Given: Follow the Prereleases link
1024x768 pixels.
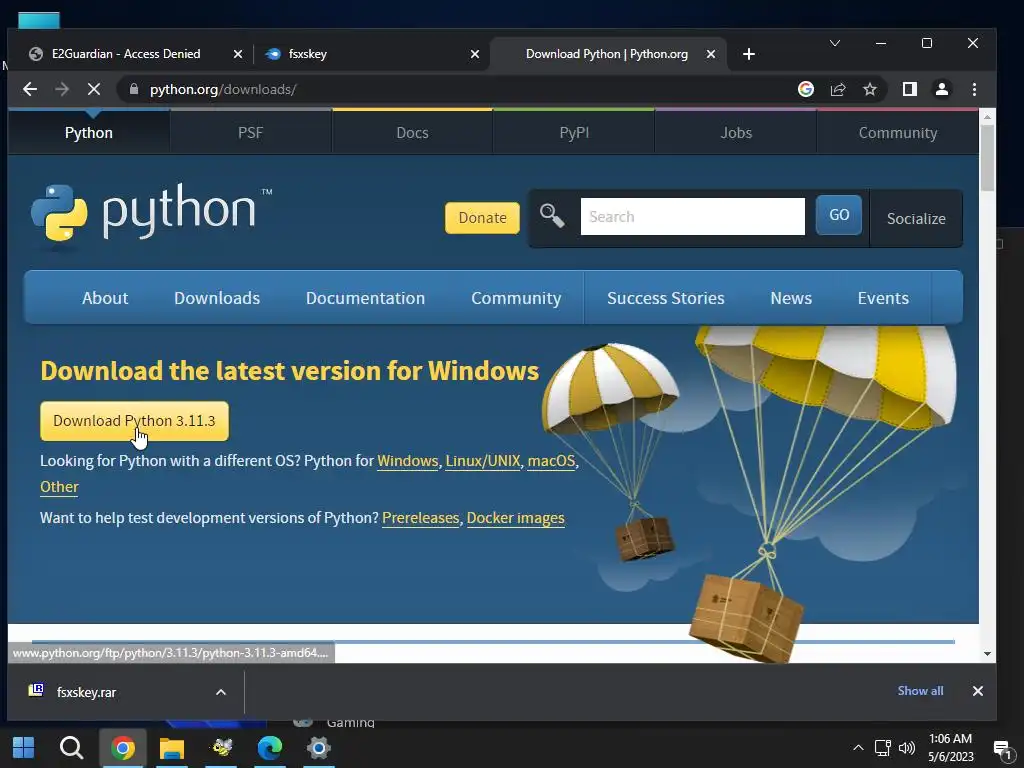Looking at the screenshot, I should pos(421,518).
